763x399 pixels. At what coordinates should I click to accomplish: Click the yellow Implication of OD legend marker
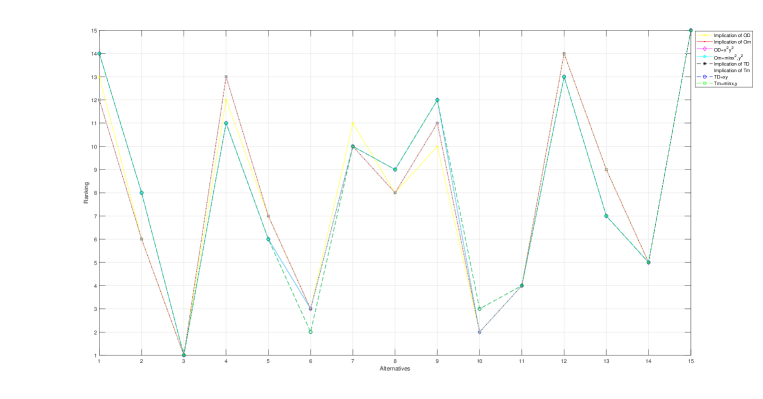pyautogui.click(x=704, y=36)
